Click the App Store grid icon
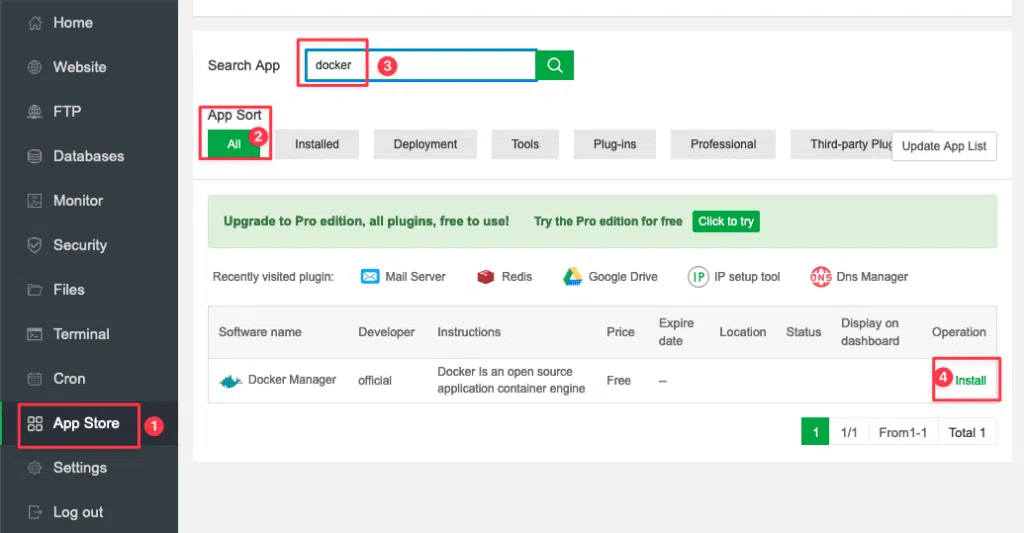The image size is (1024, 533). coord(35,423)
